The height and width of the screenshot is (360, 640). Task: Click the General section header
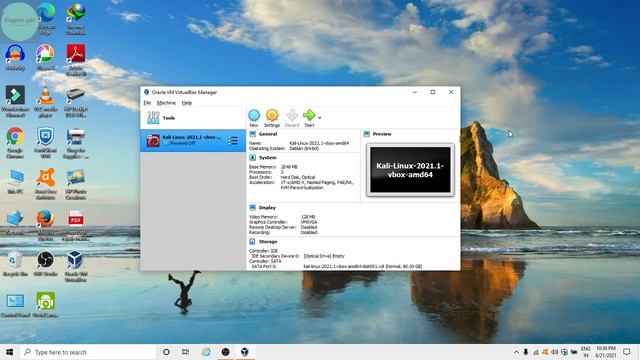(268, 134)
